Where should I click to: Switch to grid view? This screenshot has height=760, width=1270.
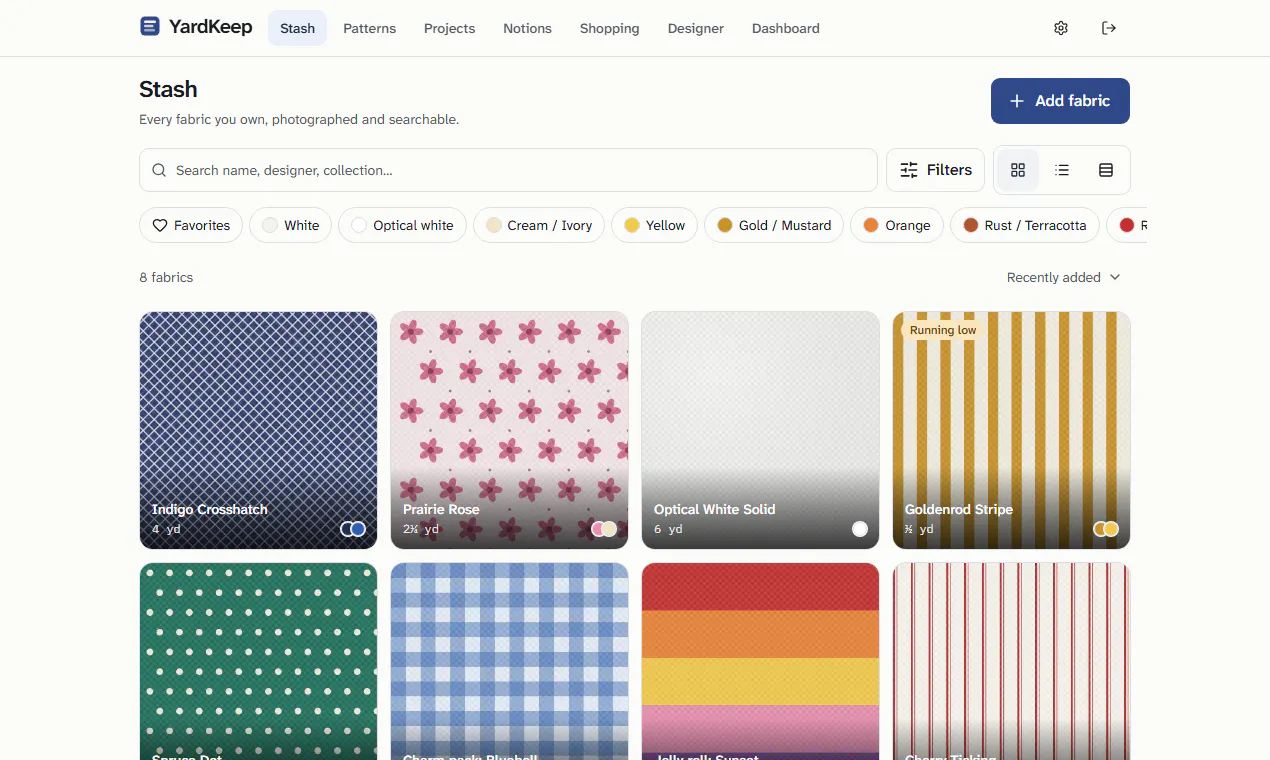point(1018,170)
